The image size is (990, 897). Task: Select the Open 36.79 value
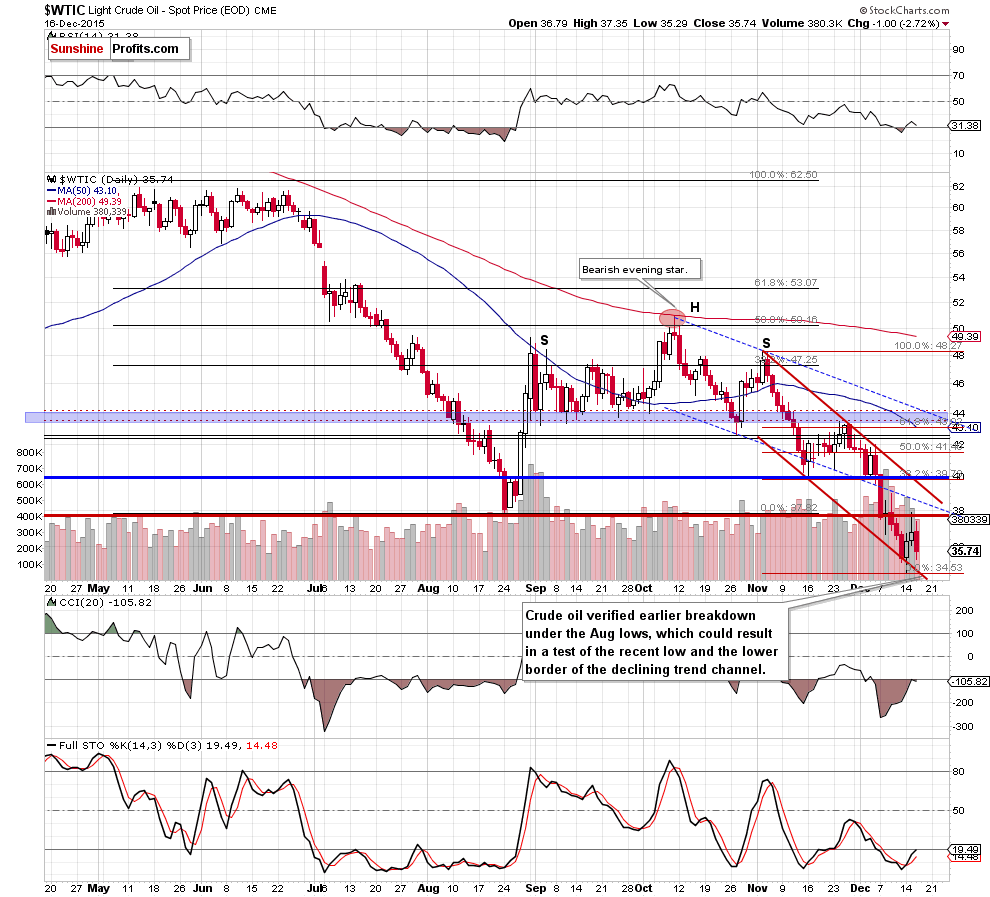tap(538, 23)
